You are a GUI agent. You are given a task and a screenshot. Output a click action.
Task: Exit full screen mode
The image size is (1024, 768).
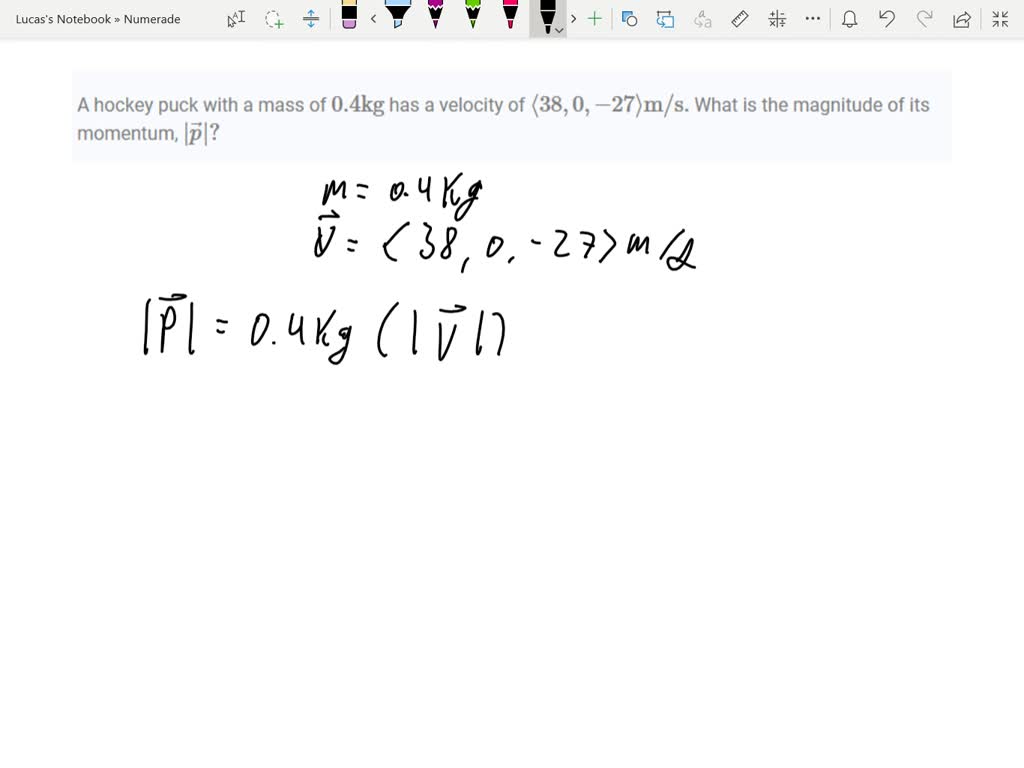point(1000,19)
